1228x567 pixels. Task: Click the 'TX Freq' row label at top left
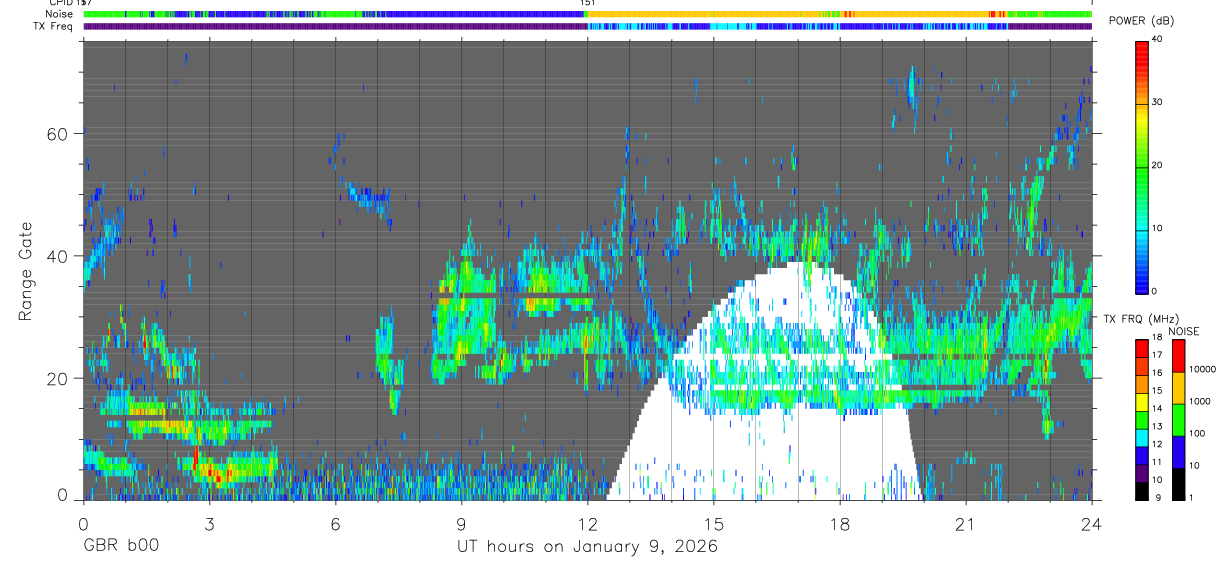(53, 26)
